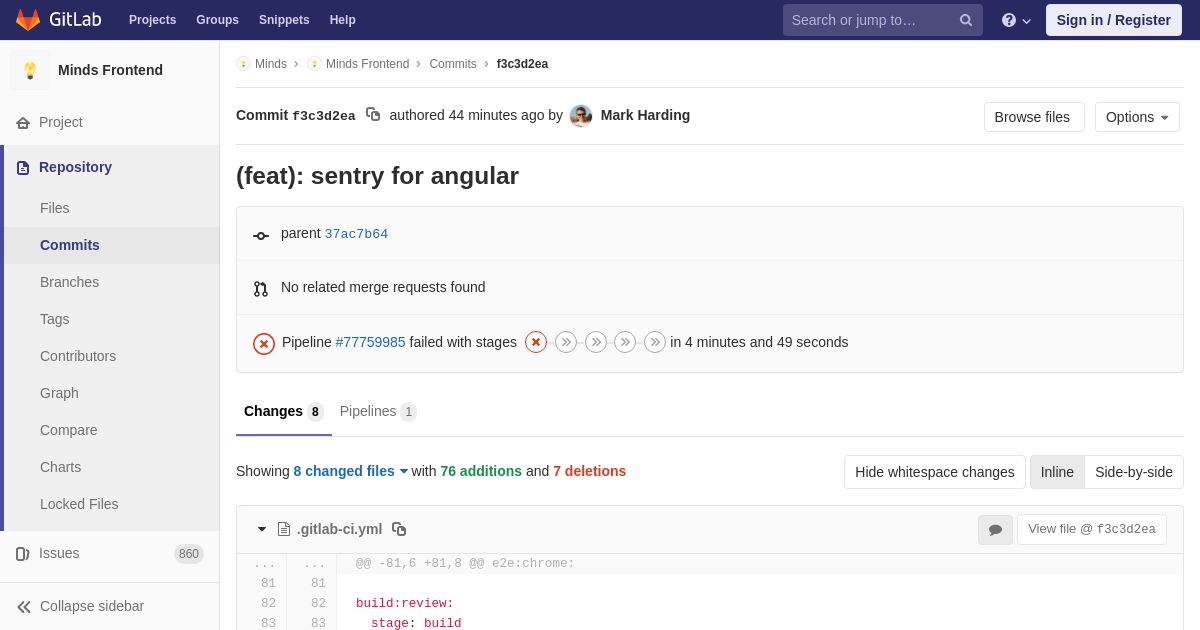Toggle comments for the .gitlab-ci.yml file
The height and width of the screenshot is (630, 1200).
(x=995, y=530)
